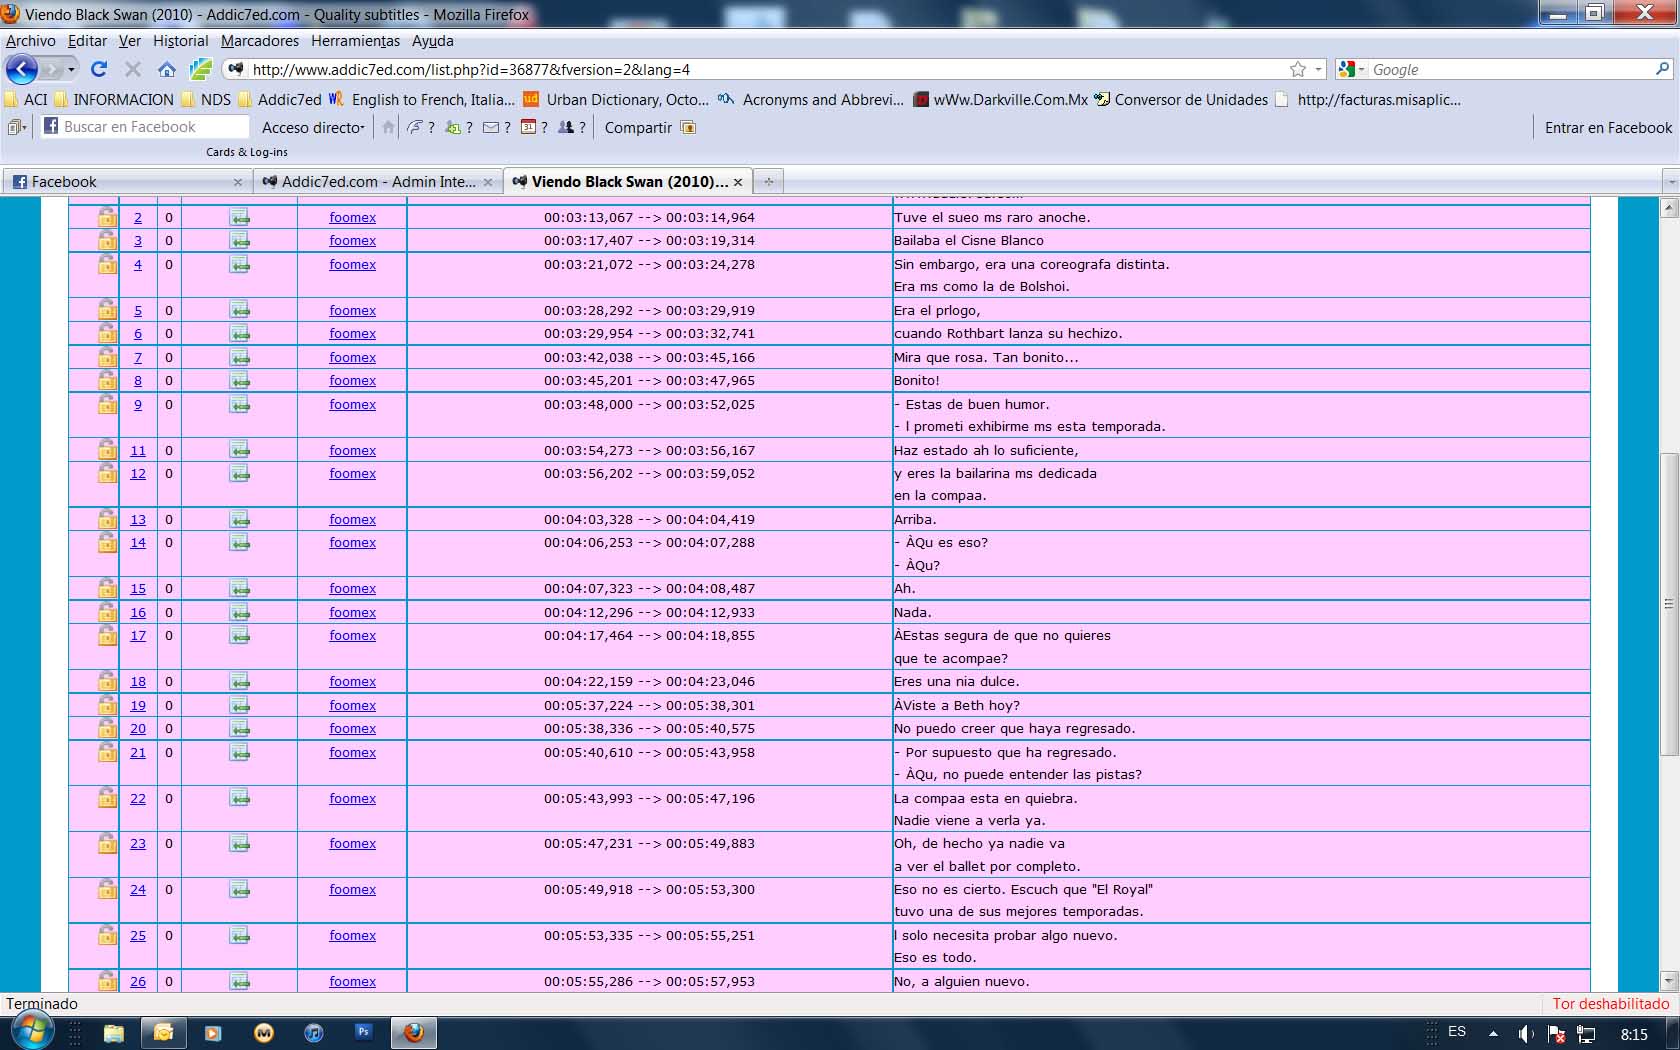
Task: Click the edit arrow icon in row 16
Action: (240, 612)
